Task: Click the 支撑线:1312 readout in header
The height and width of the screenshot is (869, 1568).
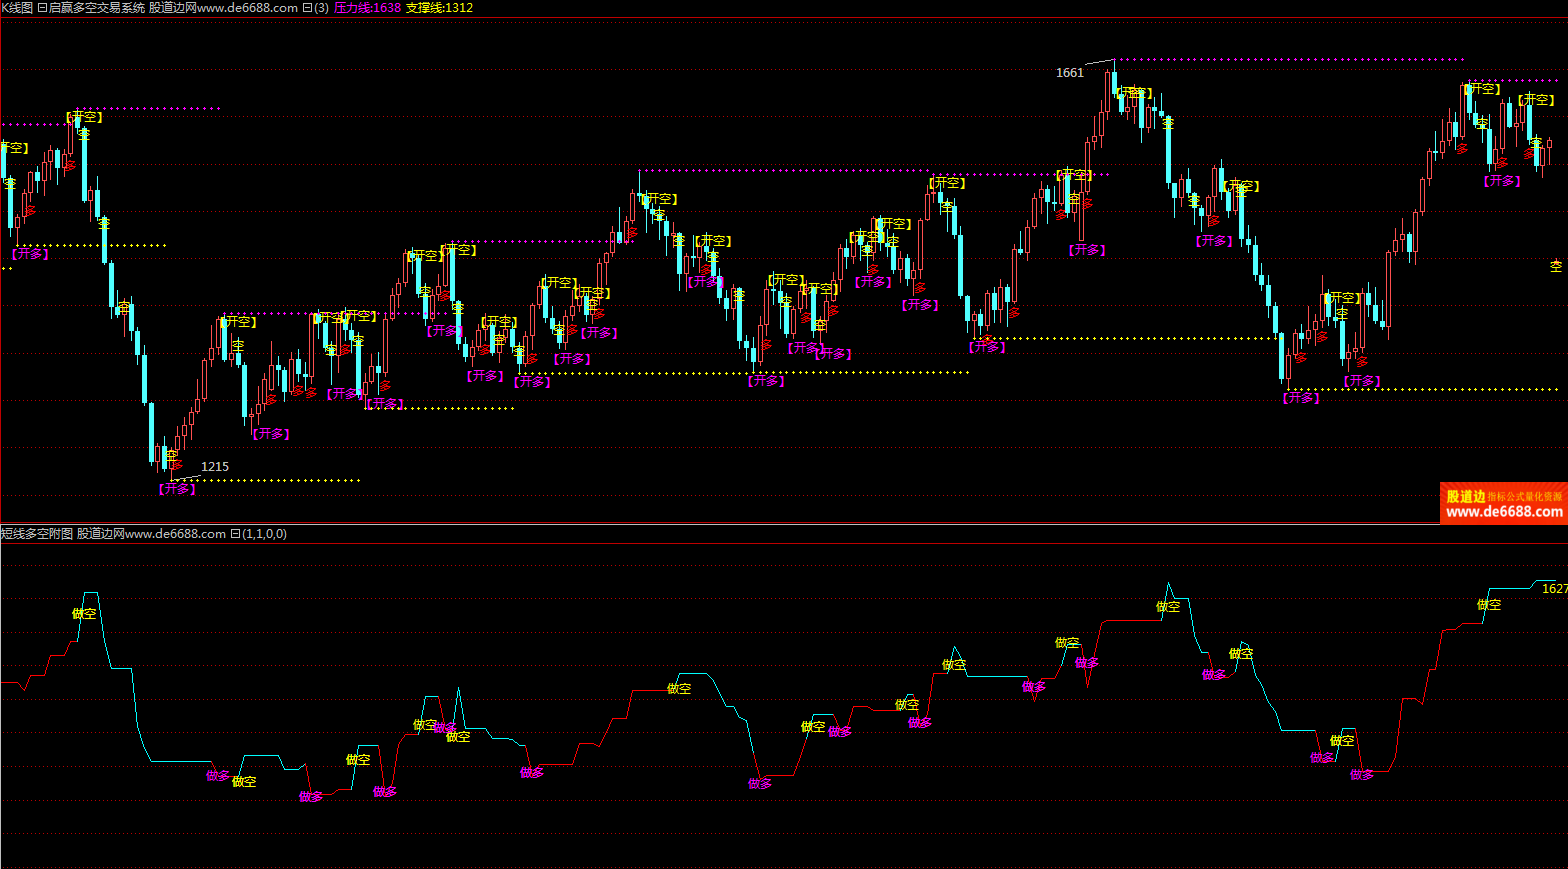Action: click(x=439, y=7)
